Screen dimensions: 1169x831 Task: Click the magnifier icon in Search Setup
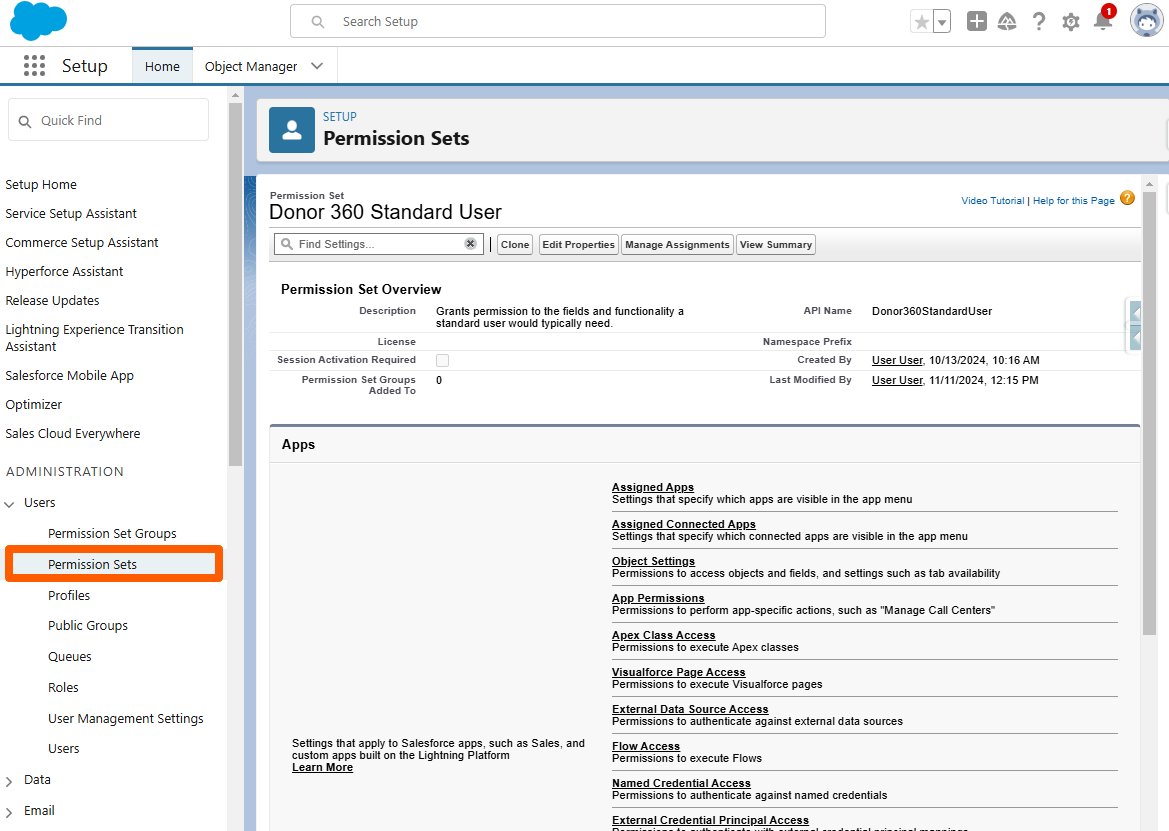pyautogui.click(x=318, y=22)
